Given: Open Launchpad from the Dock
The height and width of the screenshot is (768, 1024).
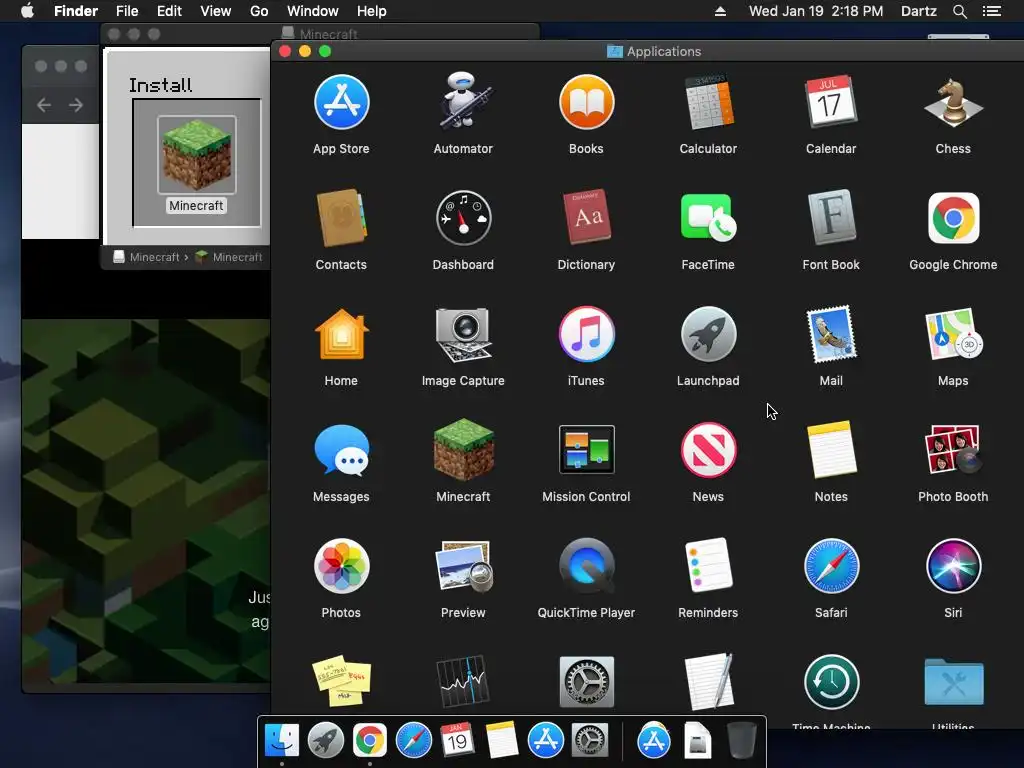Looking at the screenshot, I should (x=326, y=740).
